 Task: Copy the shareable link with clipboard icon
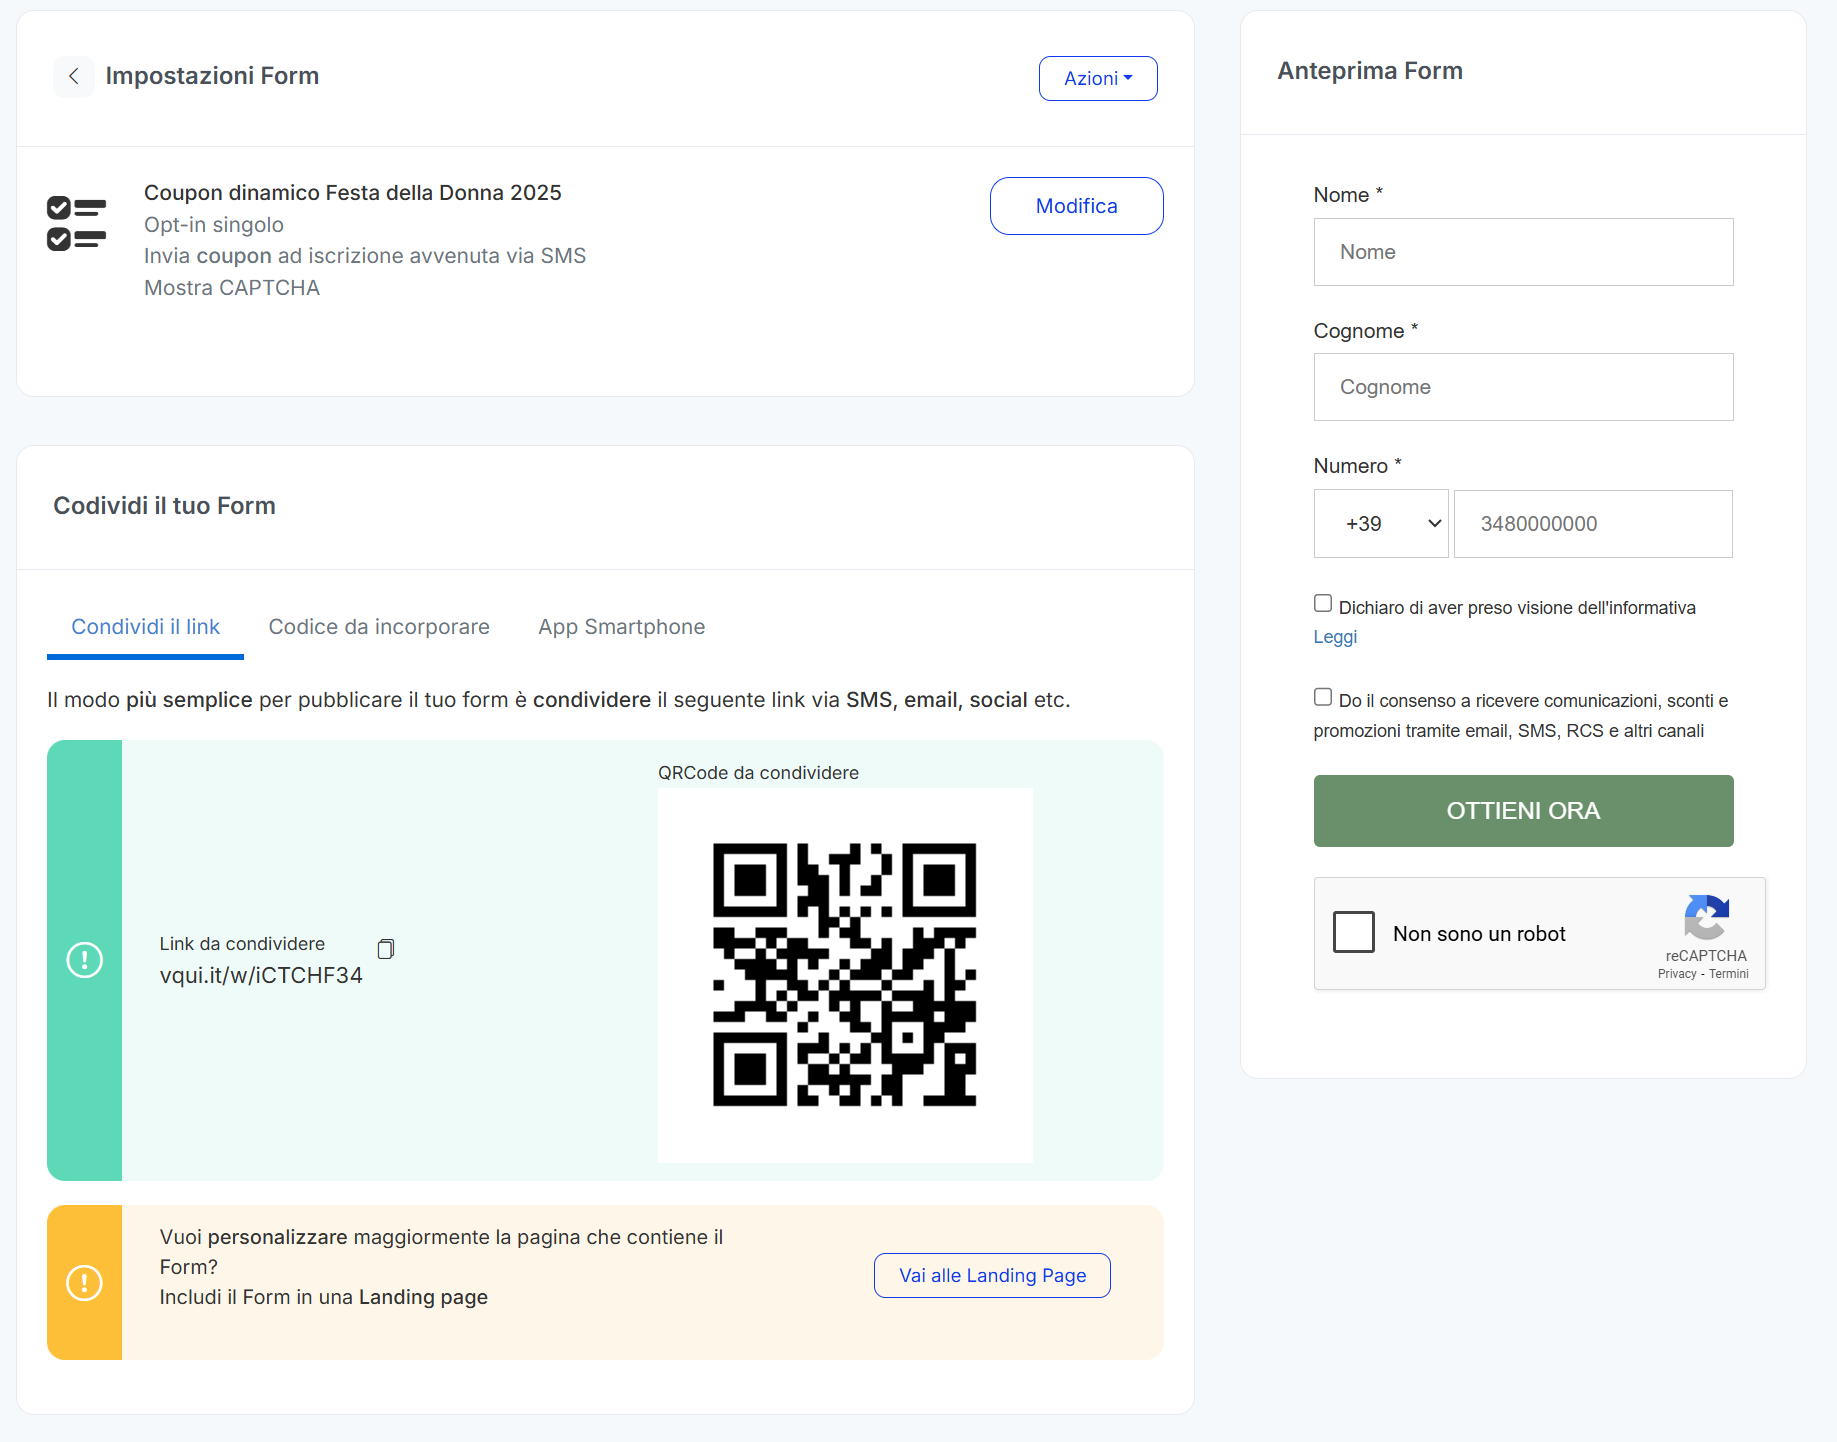pos(386,949)
